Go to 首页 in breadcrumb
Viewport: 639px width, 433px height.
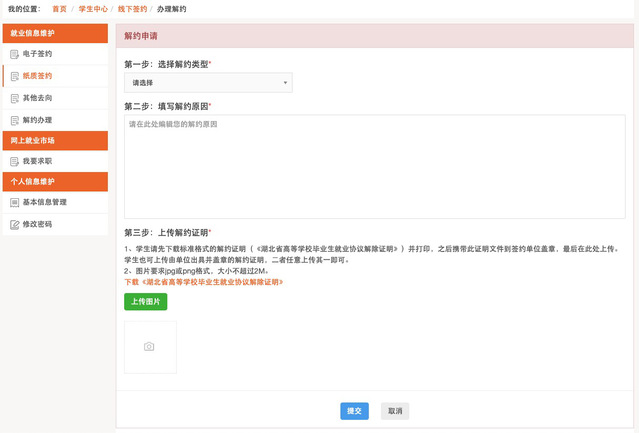click(61, 8)
